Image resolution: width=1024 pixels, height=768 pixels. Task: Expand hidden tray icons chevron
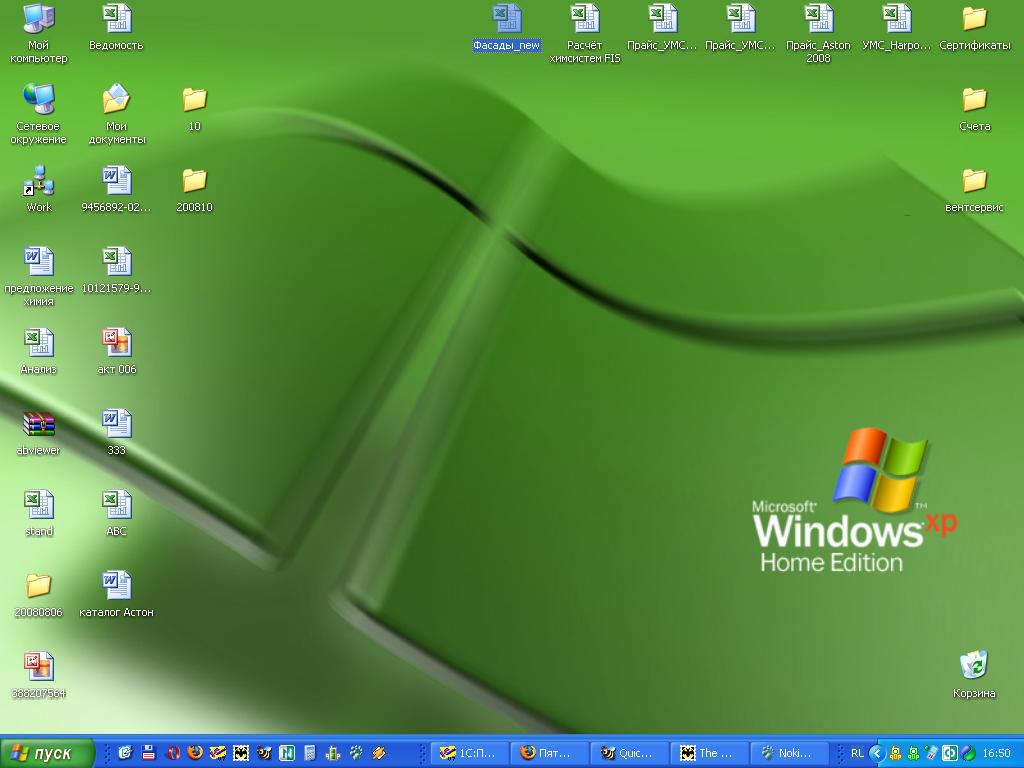coord(877,753)
